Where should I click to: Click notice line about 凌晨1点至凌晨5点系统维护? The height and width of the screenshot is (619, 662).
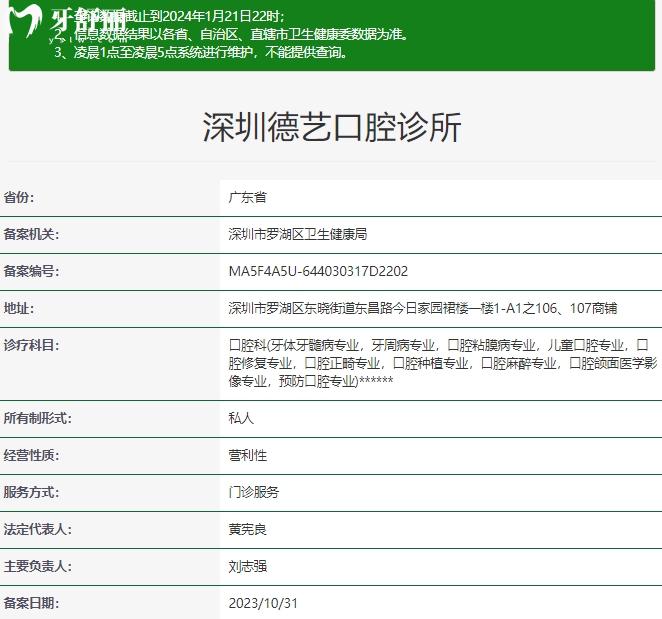(201, 52)
